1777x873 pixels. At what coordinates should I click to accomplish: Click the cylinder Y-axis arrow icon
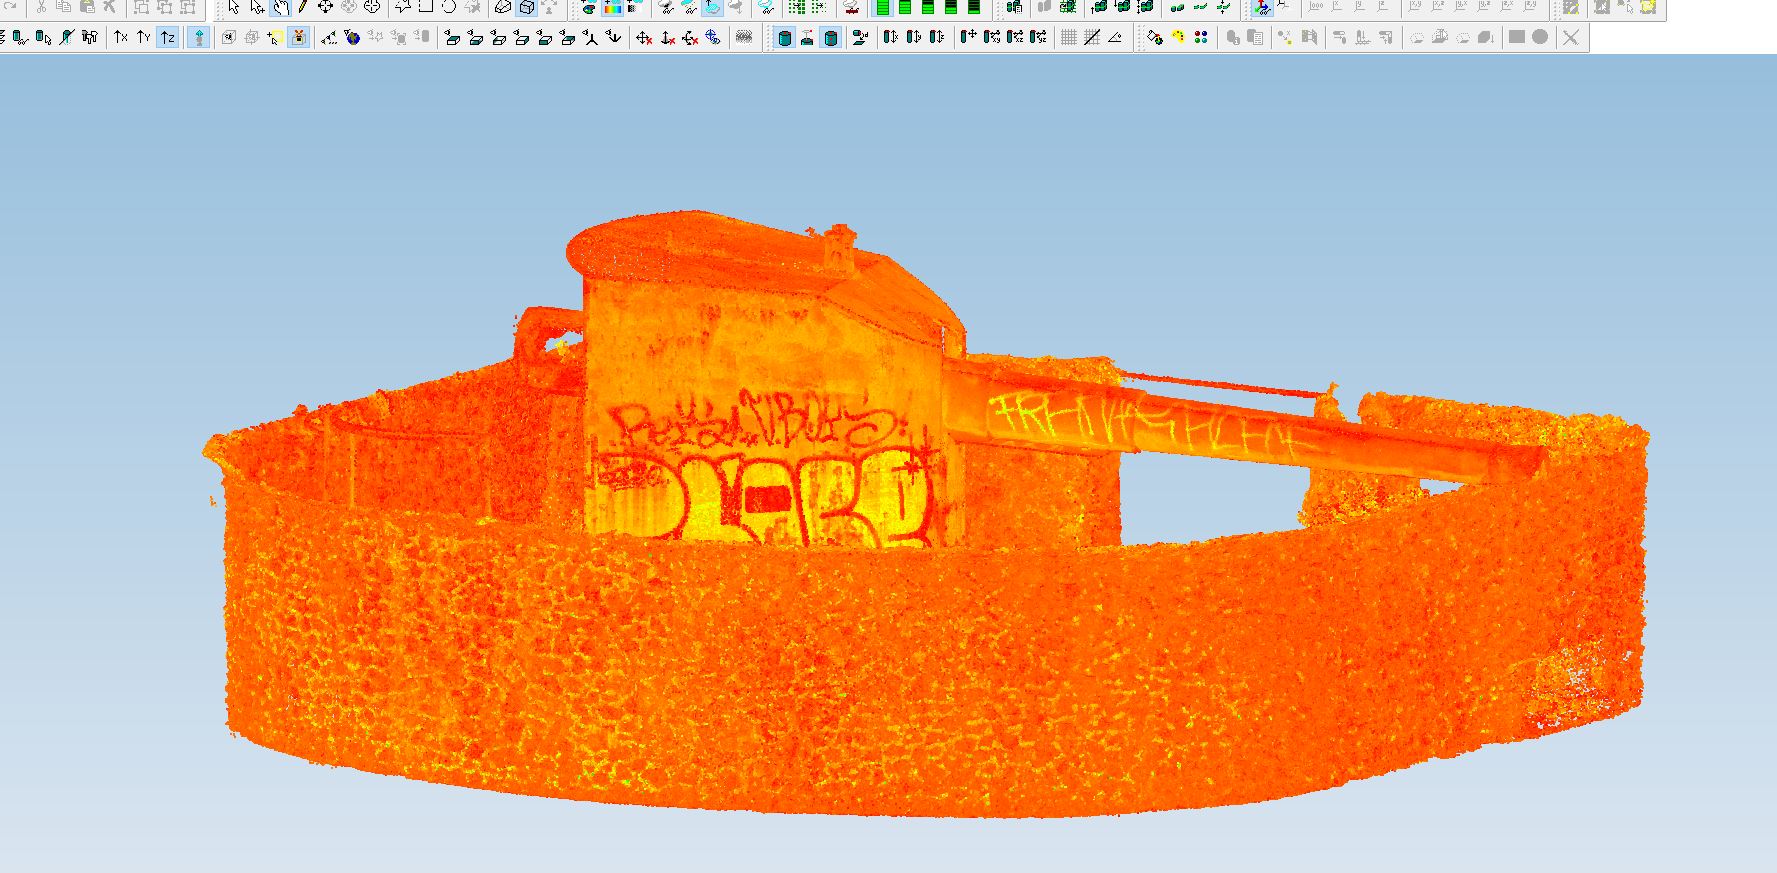point(913,37)
